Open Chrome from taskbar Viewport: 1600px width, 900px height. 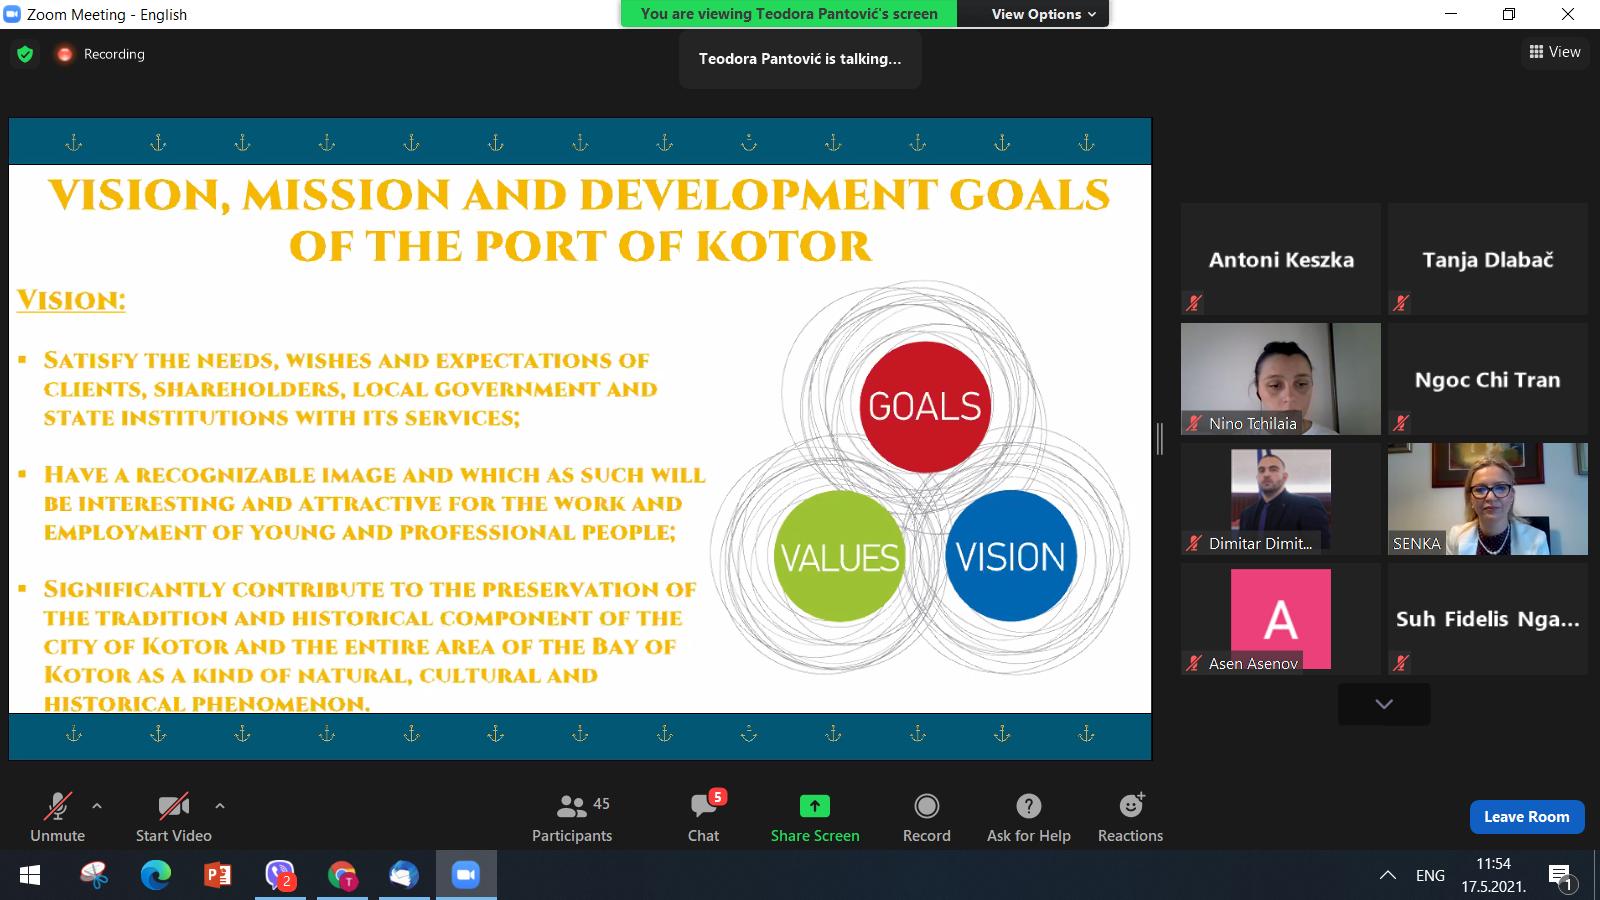(x=342, y=876)
